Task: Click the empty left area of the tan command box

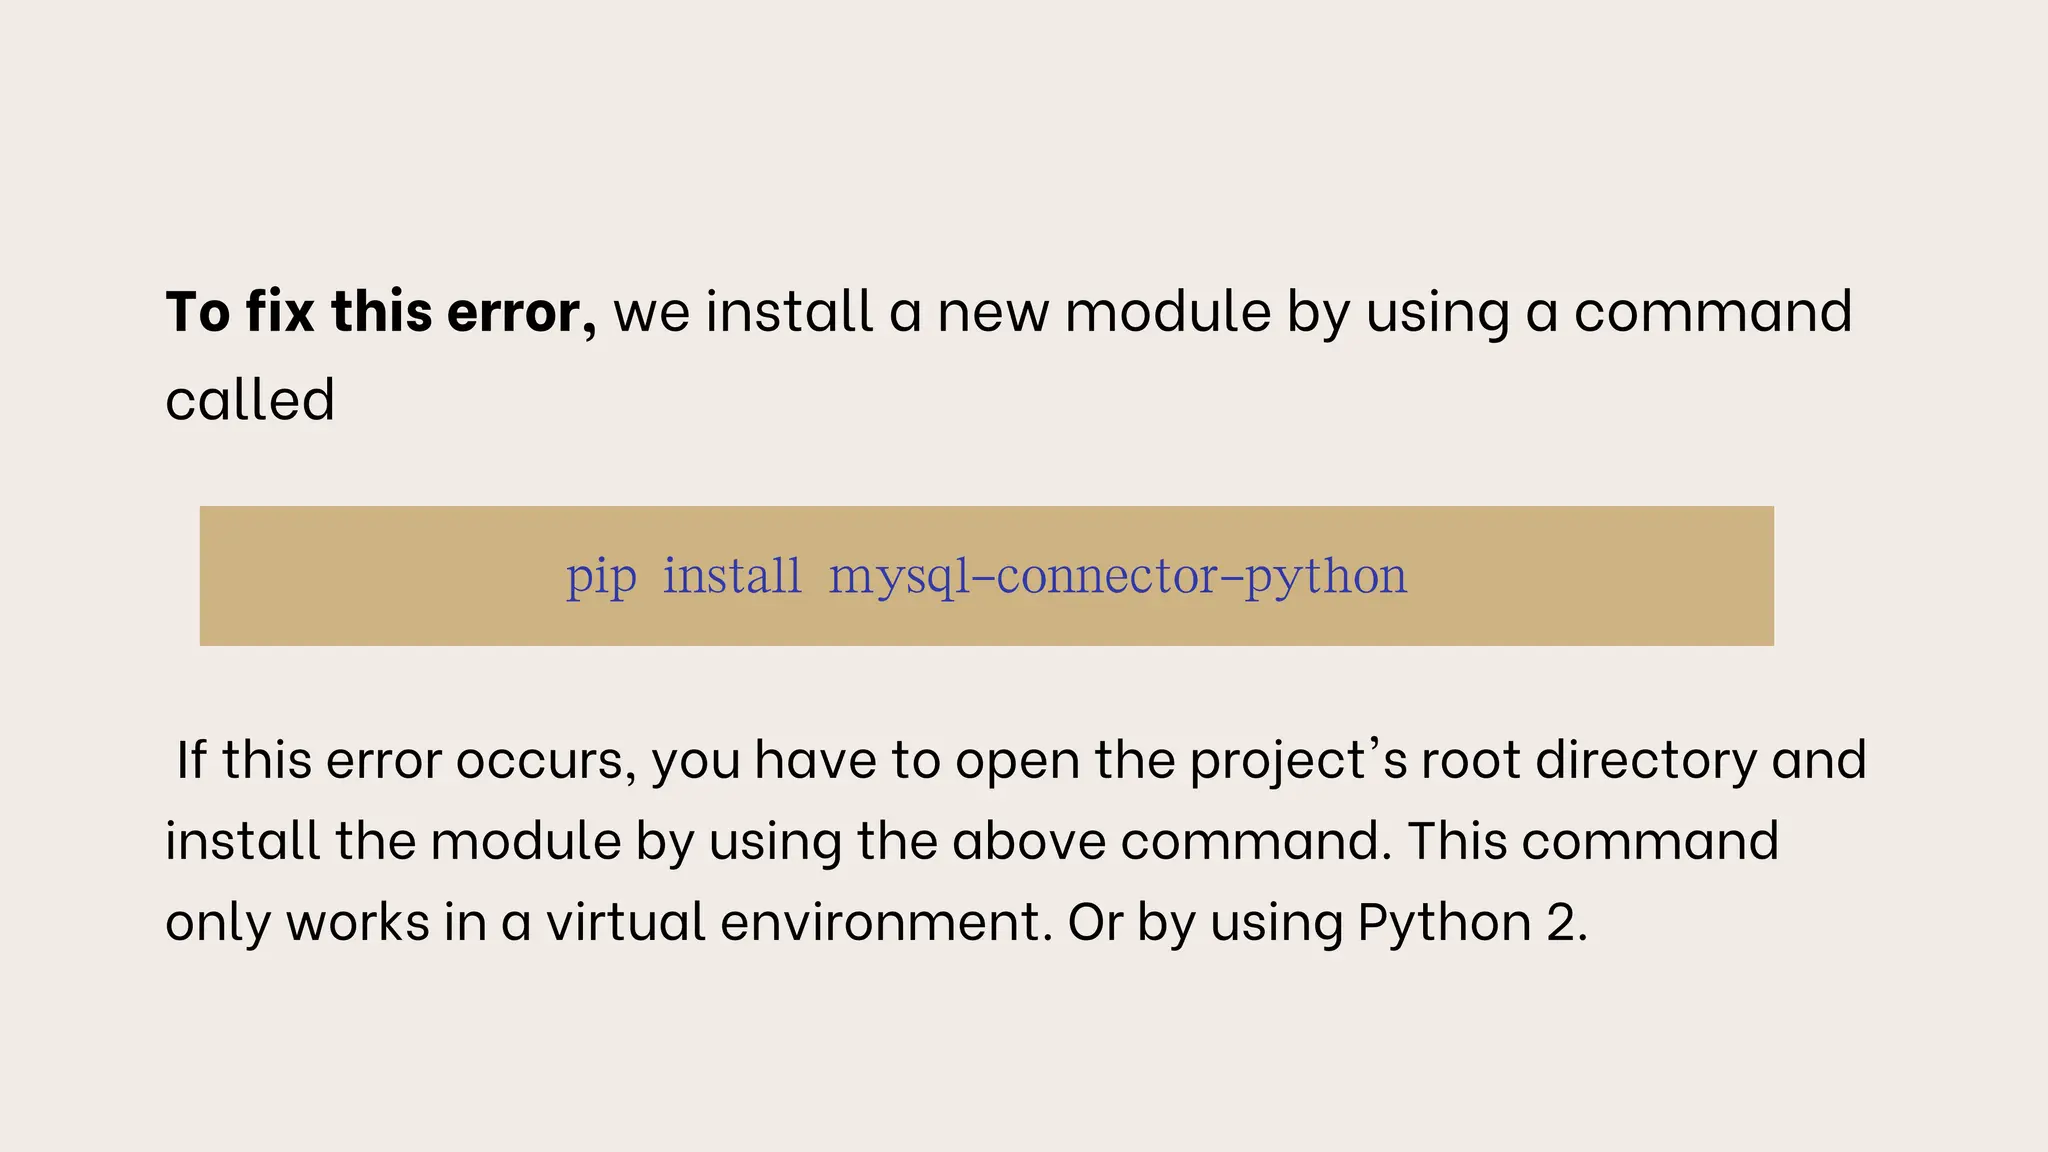Action: point(380,577)
